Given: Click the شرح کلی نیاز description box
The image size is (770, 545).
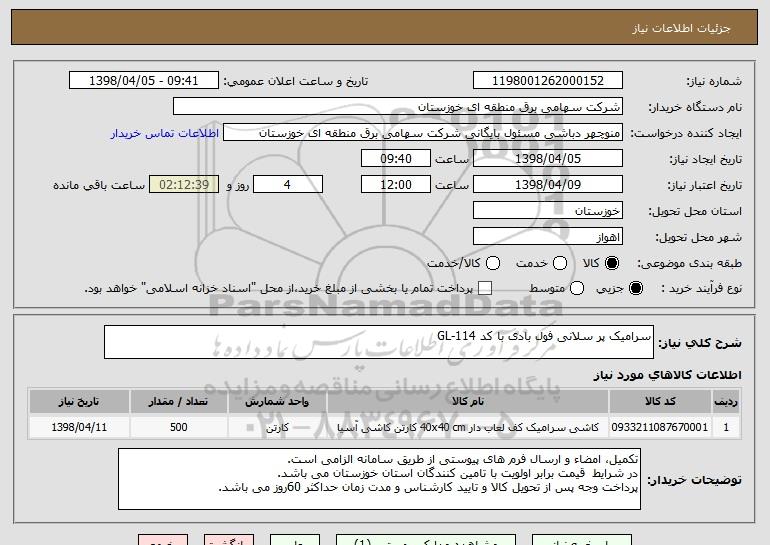Looking at the screenshot, I should pyautogui.click(x=379, y=342).
